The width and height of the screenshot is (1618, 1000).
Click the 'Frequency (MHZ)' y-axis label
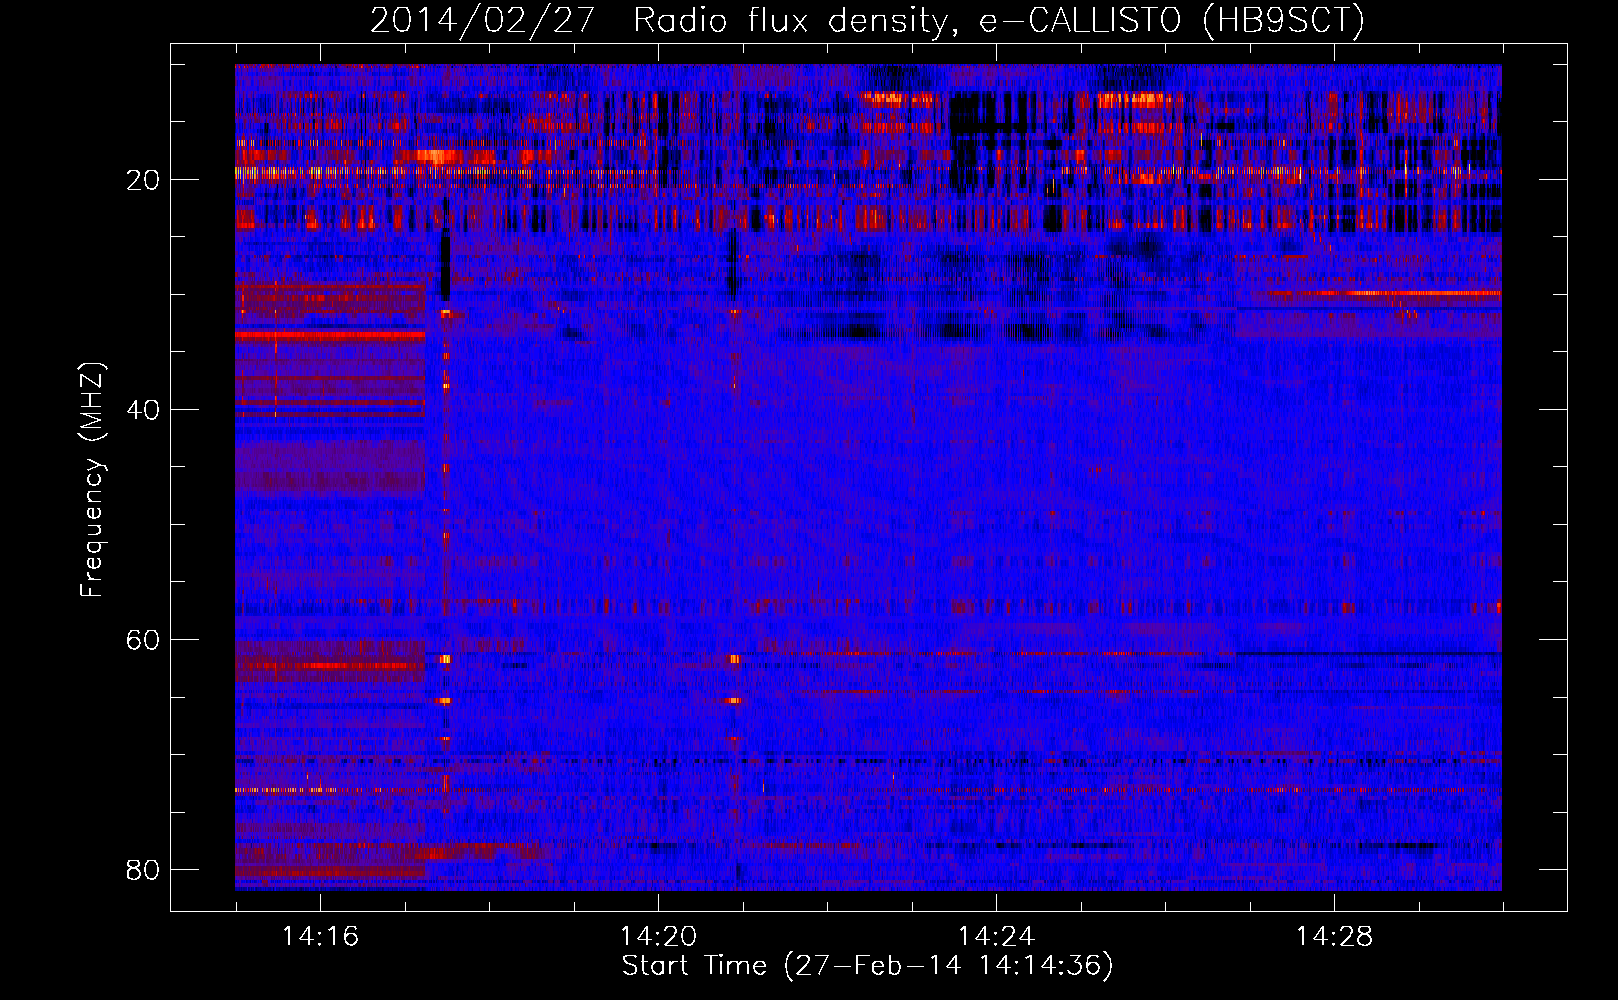(92, 480)
